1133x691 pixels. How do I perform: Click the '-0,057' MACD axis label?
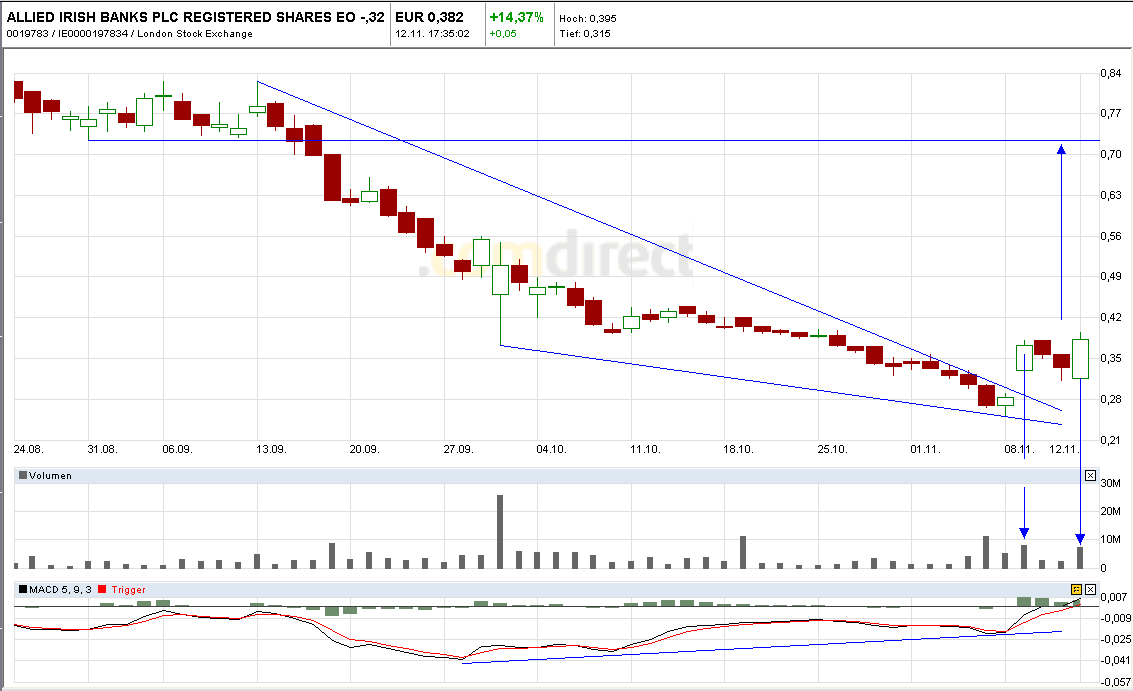(x=1114, y=682)
